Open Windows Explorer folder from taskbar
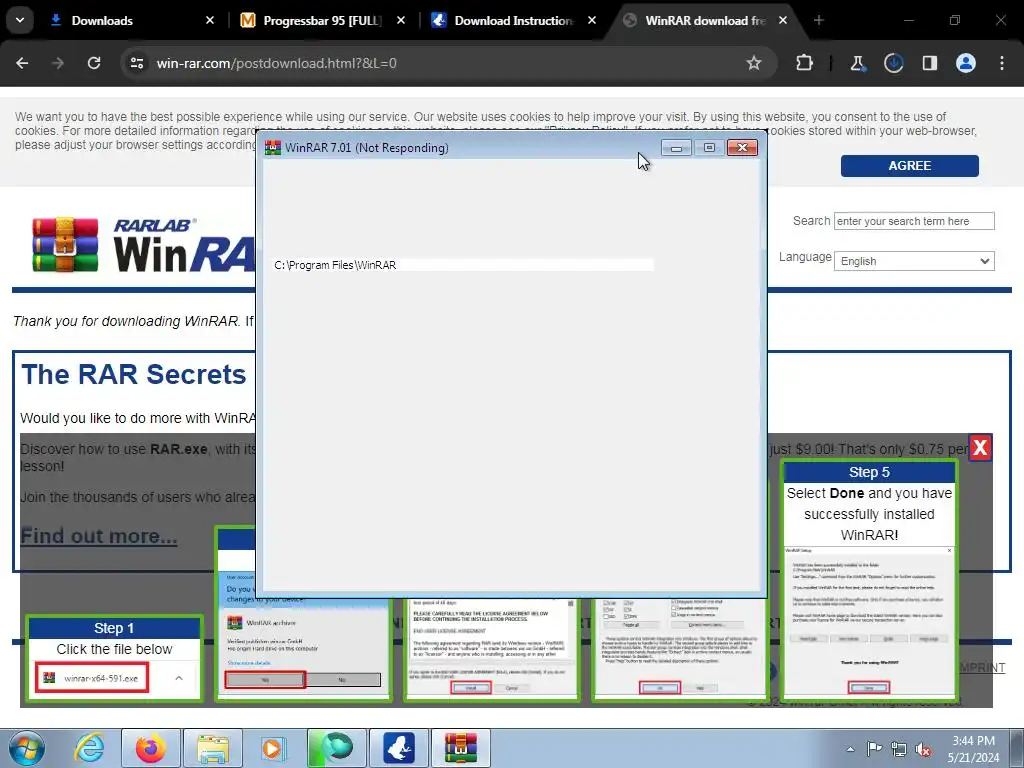Screen dimensions: 1024x768 click(213, 748)
